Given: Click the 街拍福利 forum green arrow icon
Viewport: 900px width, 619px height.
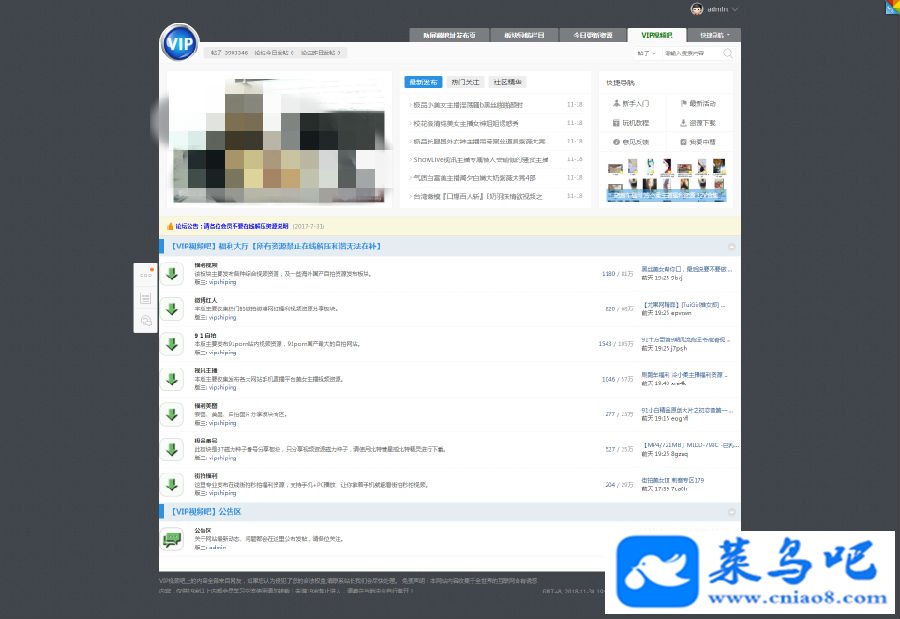Looking at the screenshot, I should [172, 485].
